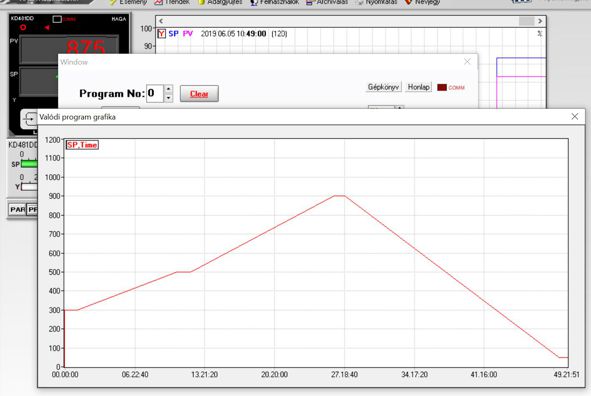
Task: Toggle the PV trend legend label
Action: 188,34
